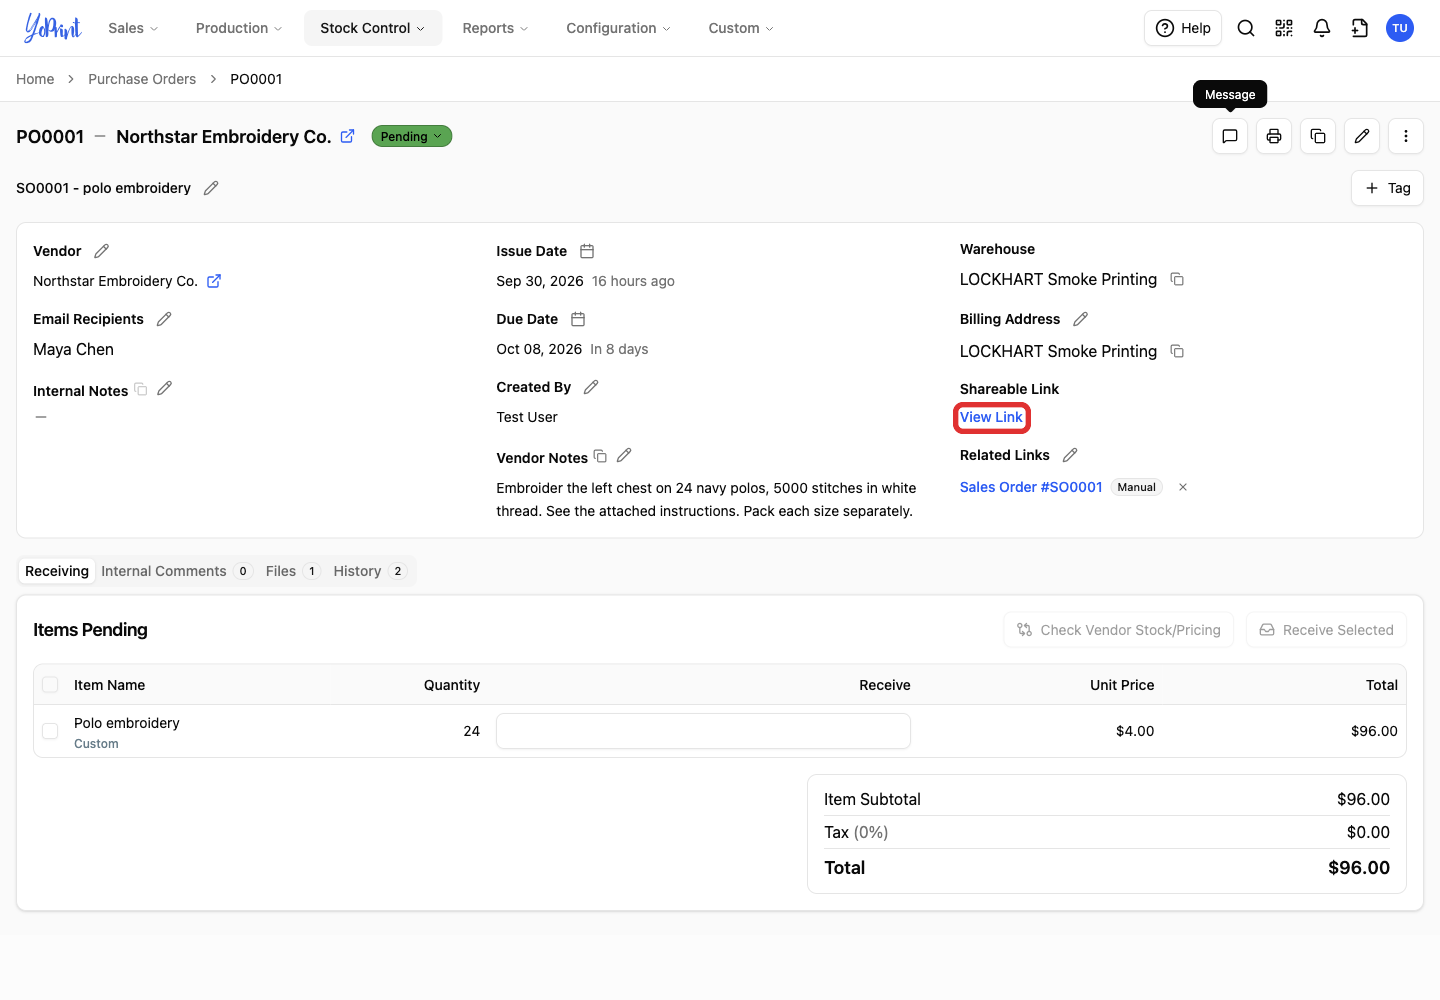Click the Message speech bubble icon
The width and height of the screenshot is (1440, 1000).
[1230, 136]
